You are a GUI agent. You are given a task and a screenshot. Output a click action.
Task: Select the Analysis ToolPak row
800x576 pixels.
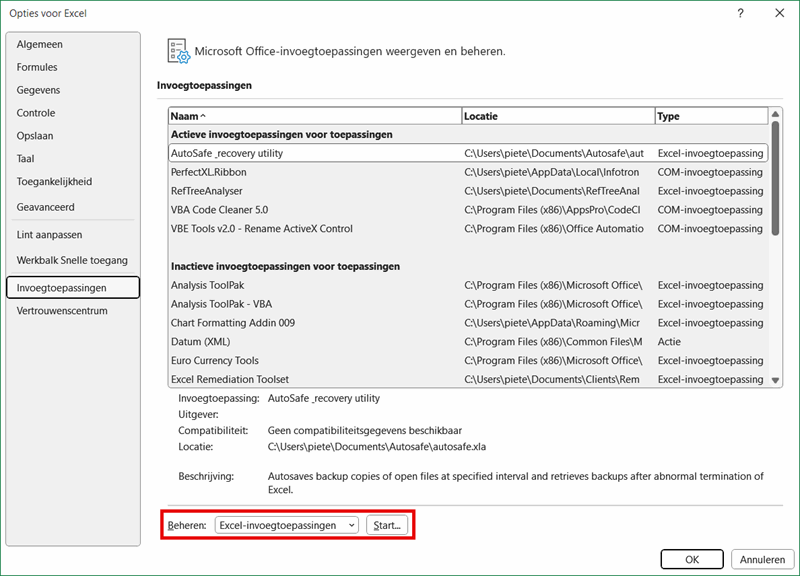(468, 285)
